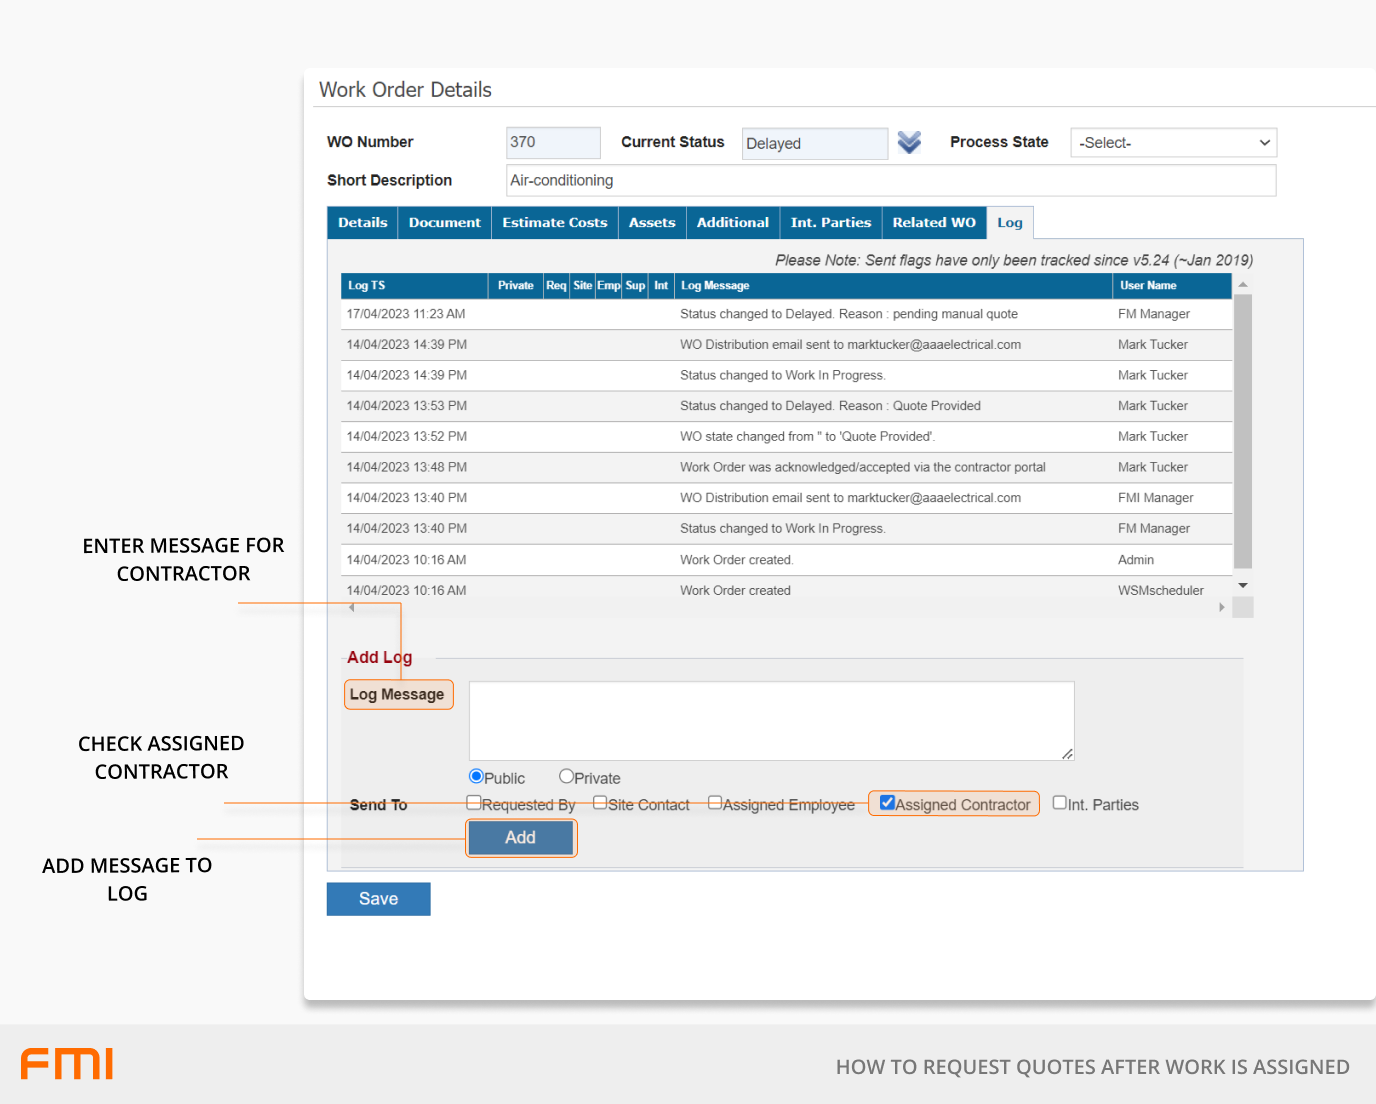Tick the Site Contact checkbox

600,803
